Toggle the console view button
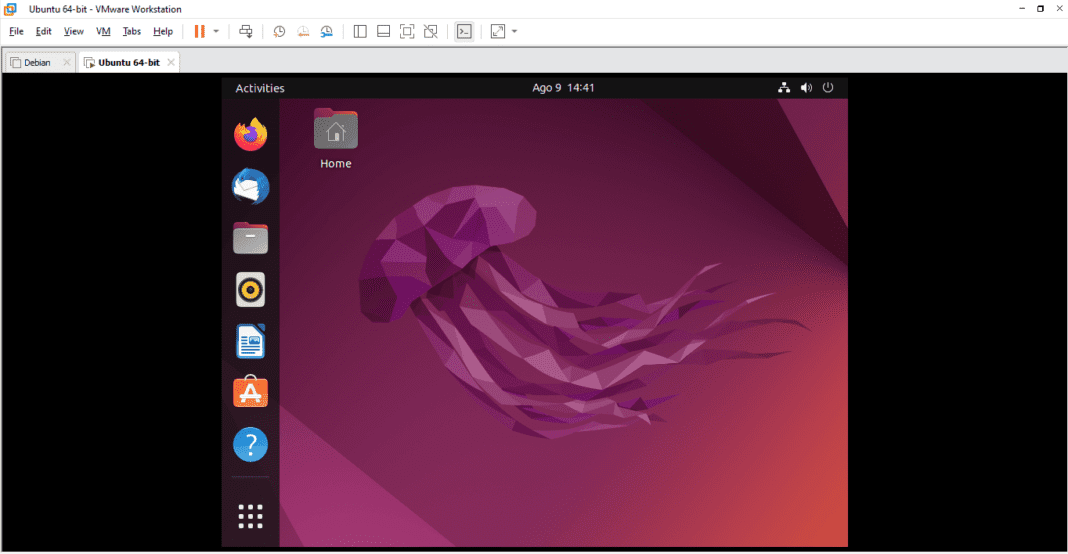Viewport: 1068px width, 554px height. (x=463, y=31)
